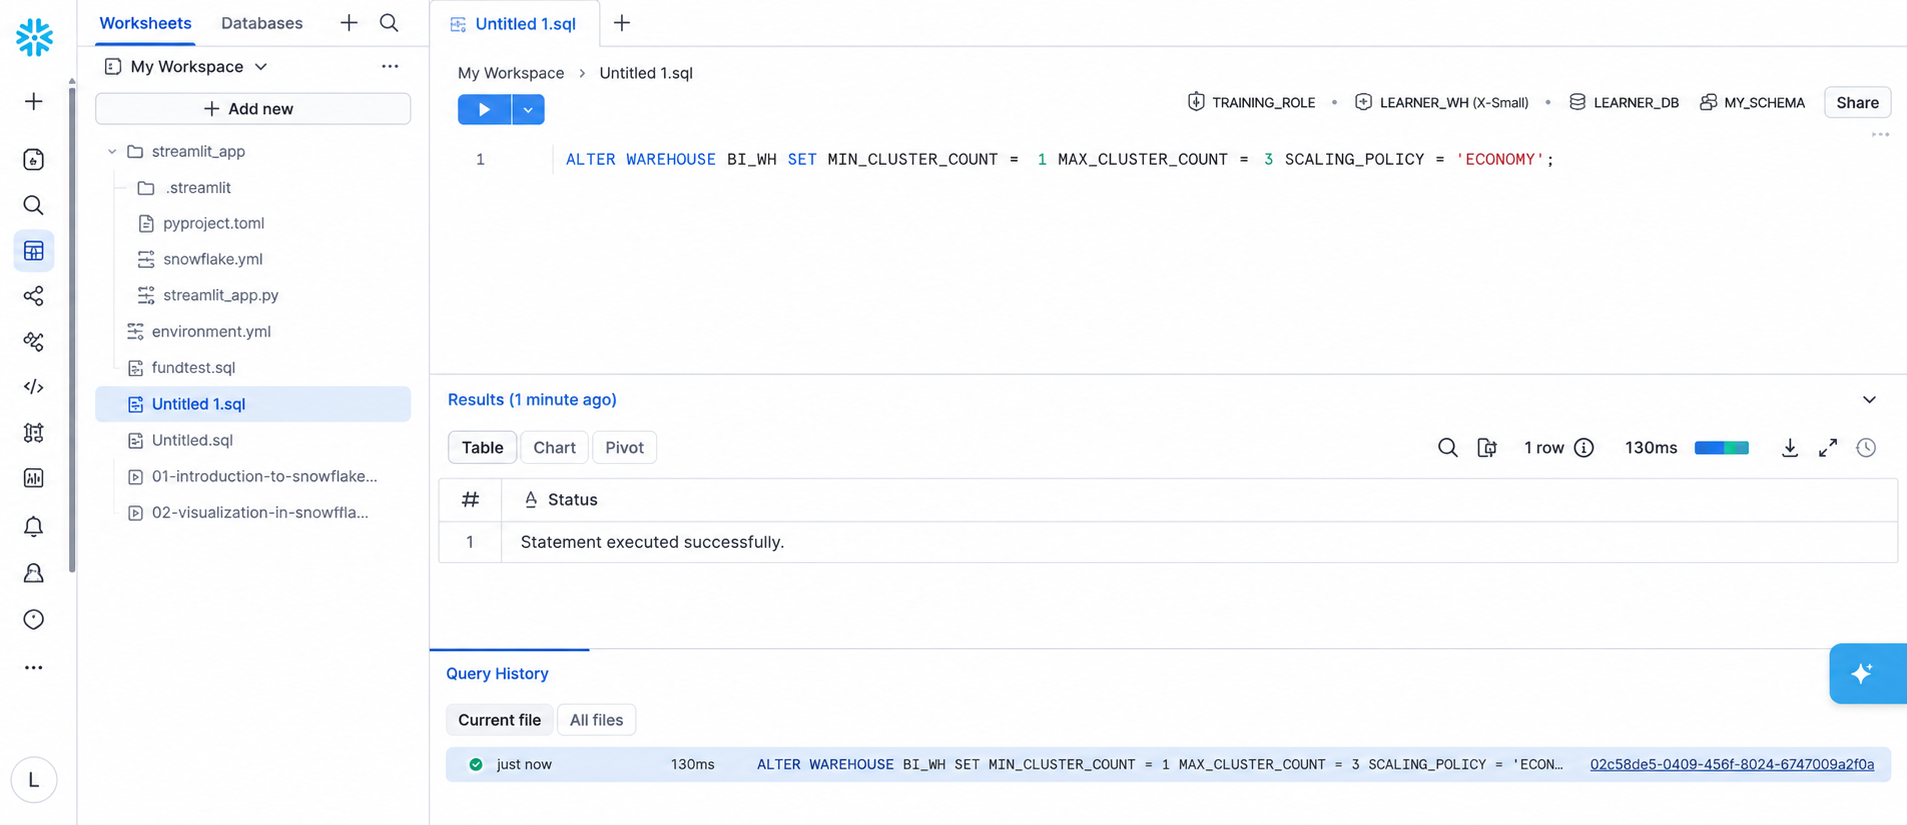1907x825 pixels.
Task: Open the notifications bell icon
Action: [x=34, y=526]
